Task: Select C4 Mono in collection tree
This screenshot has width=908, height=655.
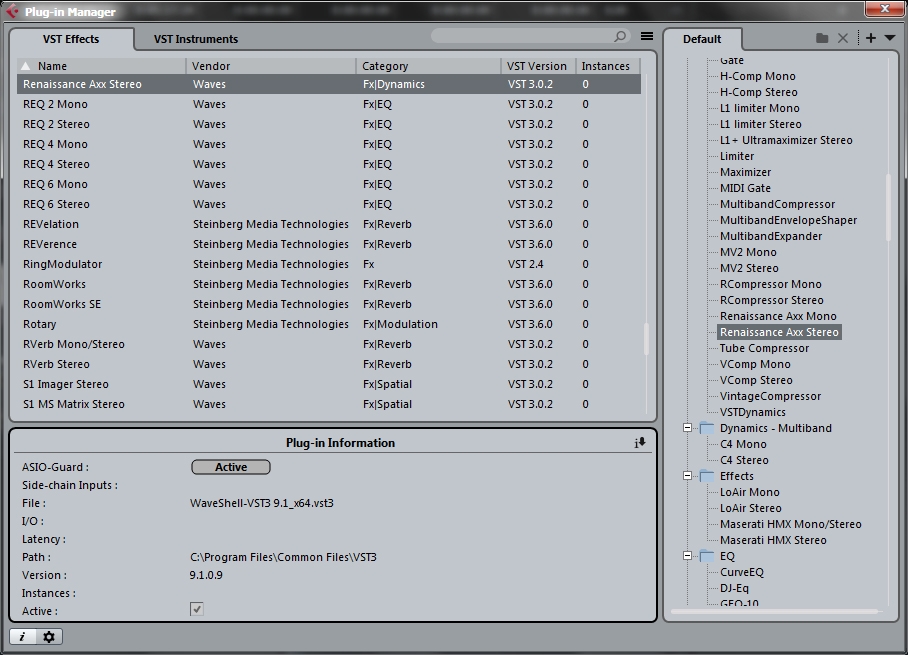Action: (743, 444)
